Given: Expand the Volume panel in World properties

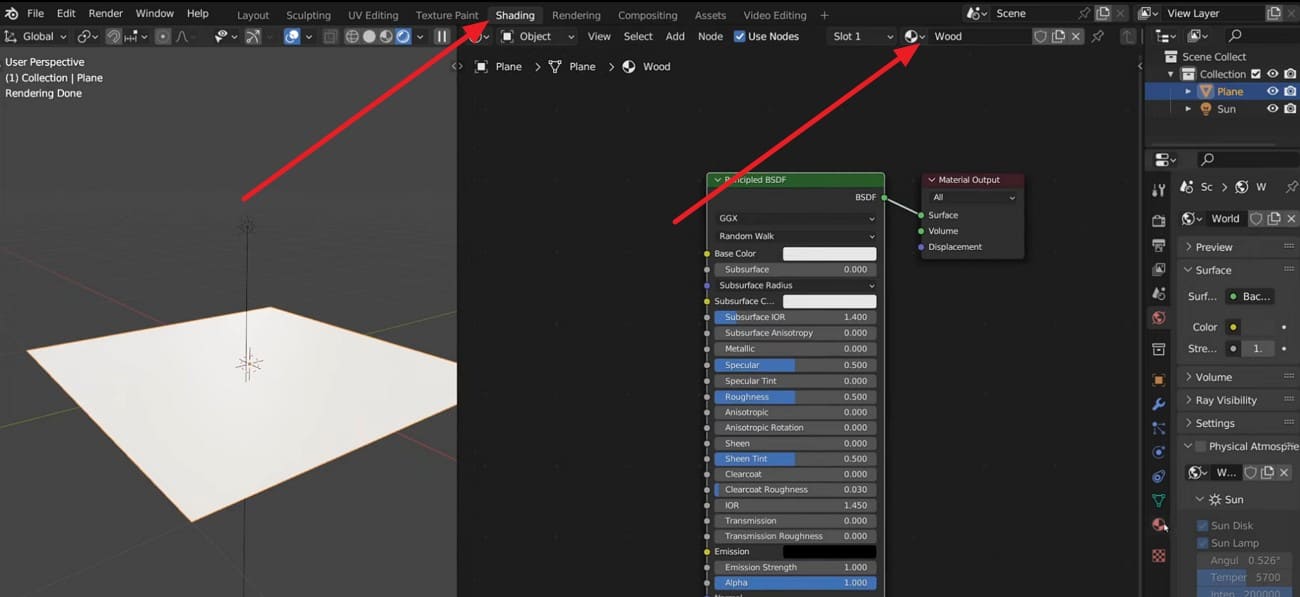Looking at the screenshot, I should pyautogui.click(x=1215, y=376).
